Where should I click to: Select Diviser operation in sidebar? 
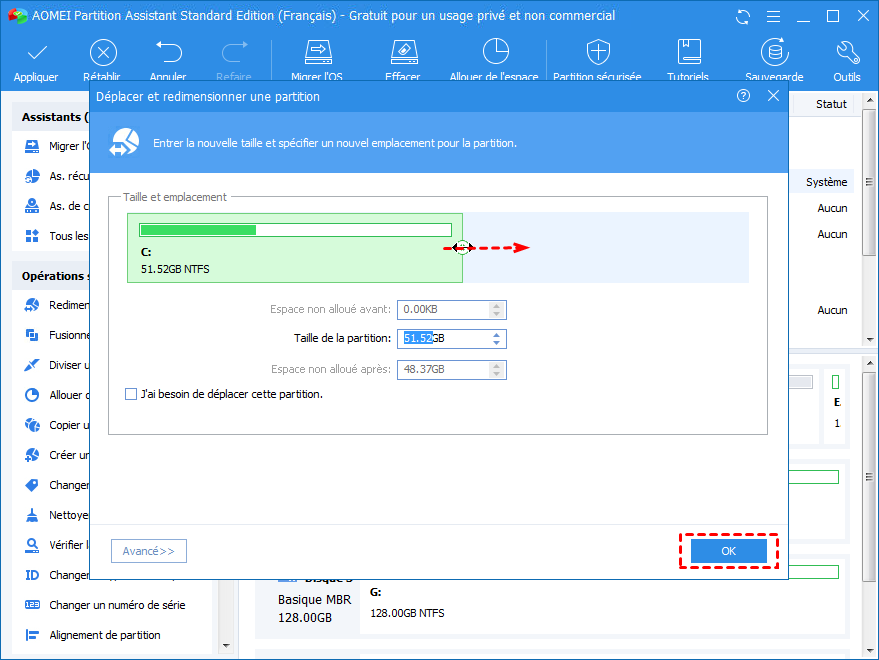click(x=57, y=365)
